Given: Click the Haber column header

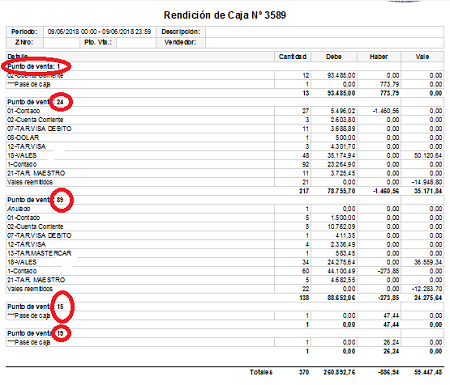Looking at the screenshot, I should click(x=379, y=57).
